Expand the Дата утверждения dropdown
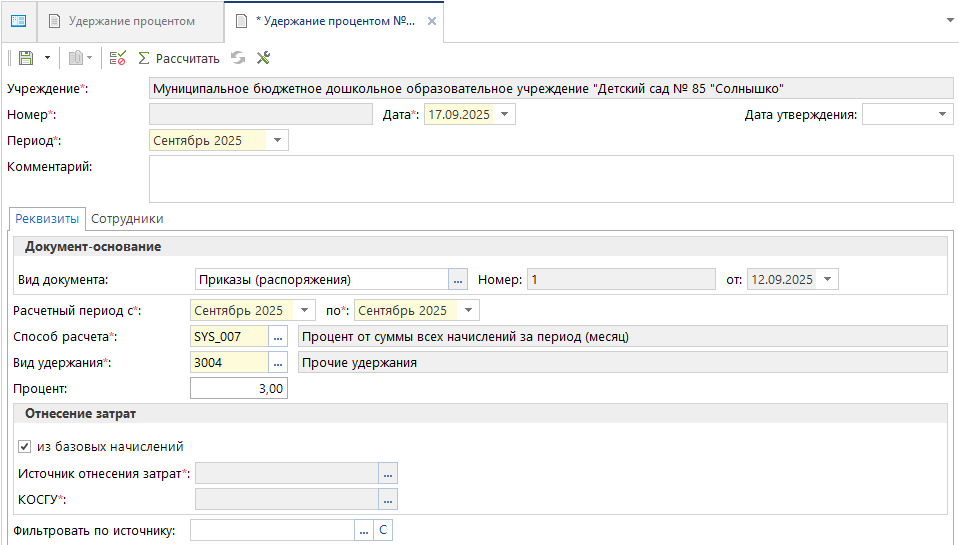 point(943,115)
